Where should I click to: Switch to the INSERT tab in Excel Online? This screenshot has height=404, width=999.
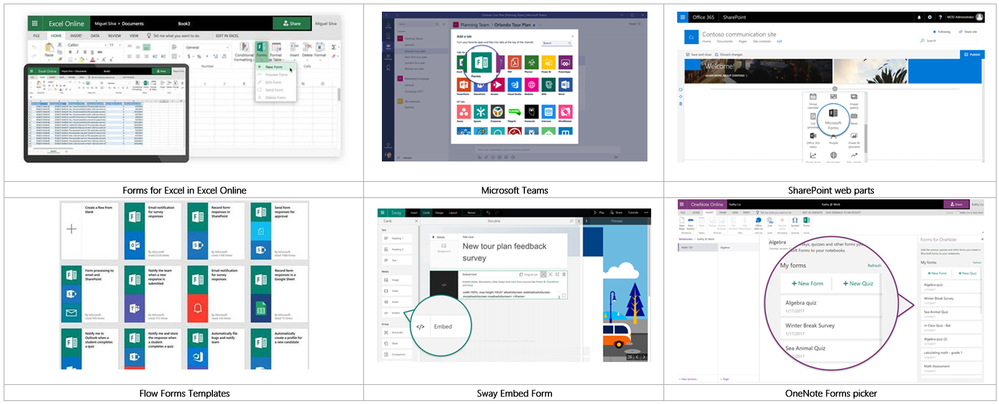click(76, 36)
